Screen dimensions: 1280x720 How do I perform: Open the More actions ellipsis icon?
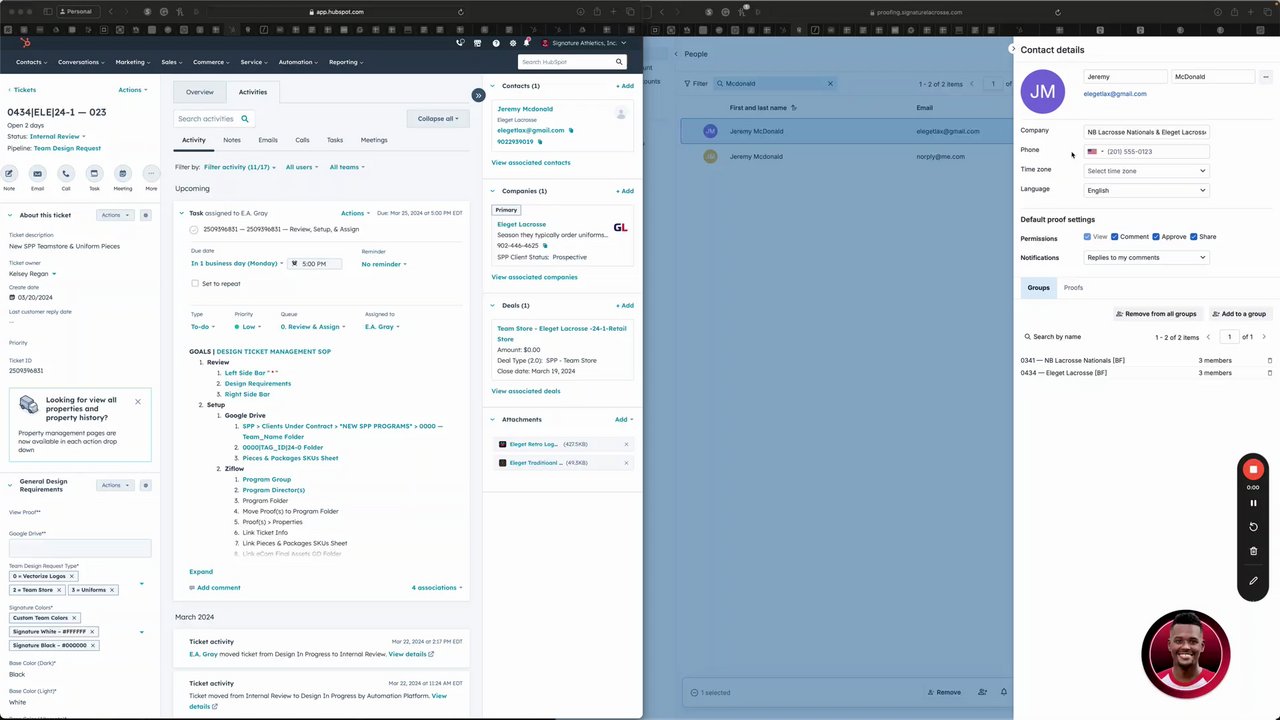pos(151,173)
